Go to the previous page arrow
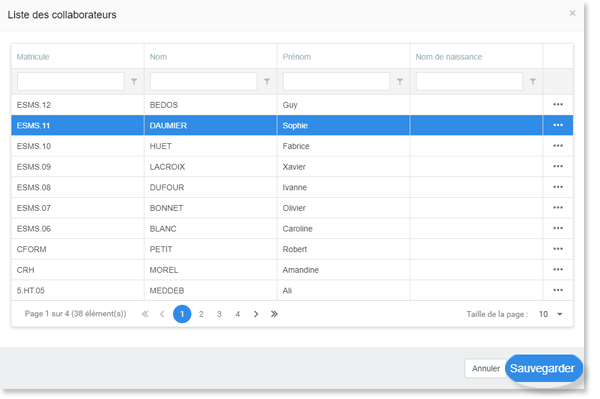The height and width of the screenshot is (399, 600). (162, 314)
